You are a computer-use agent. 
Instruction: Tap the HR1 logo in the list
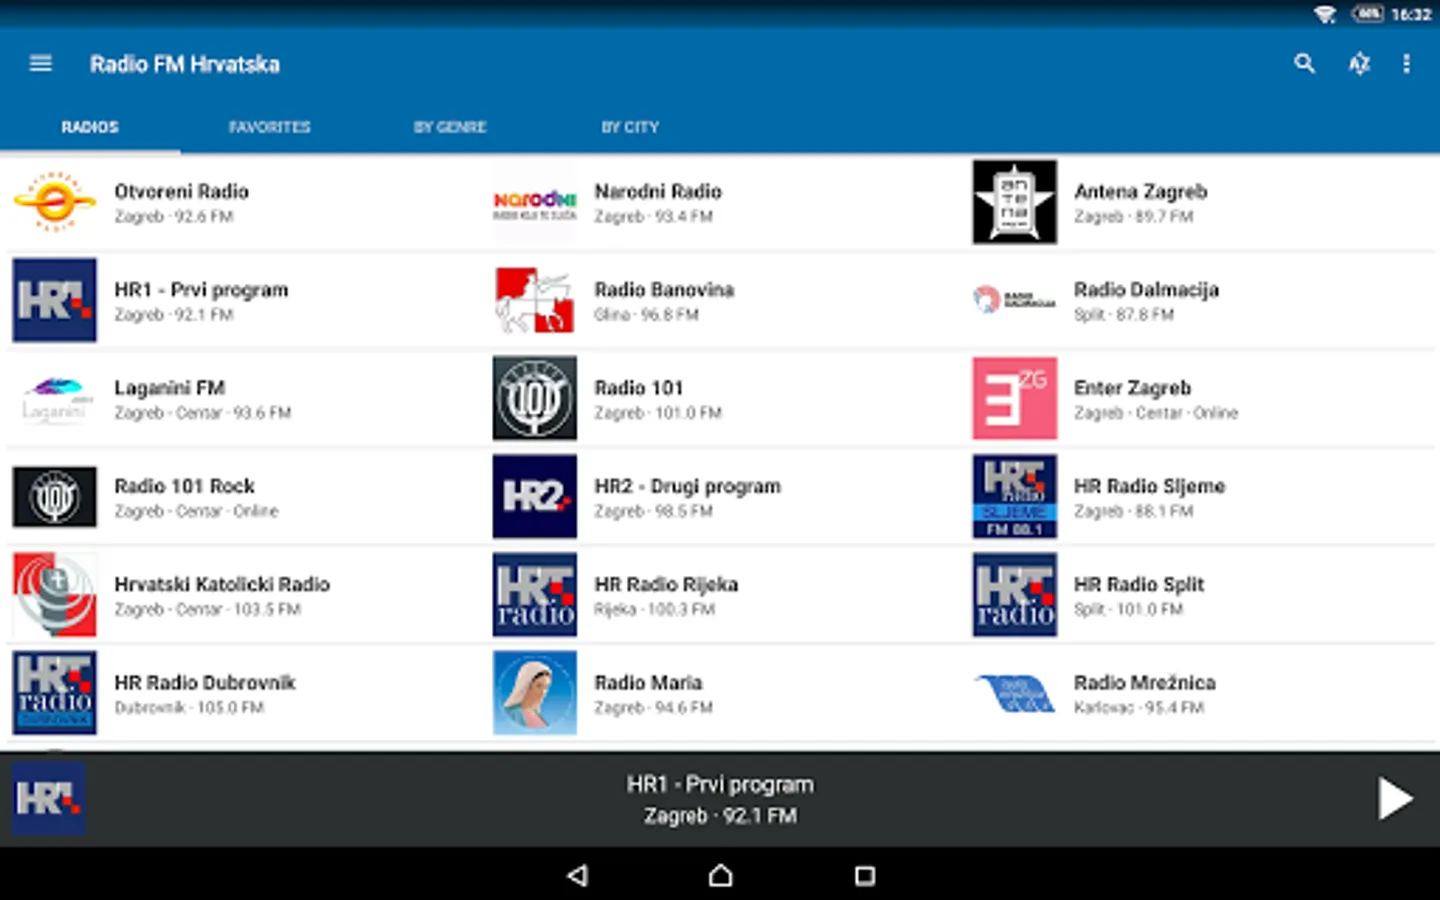55,300
